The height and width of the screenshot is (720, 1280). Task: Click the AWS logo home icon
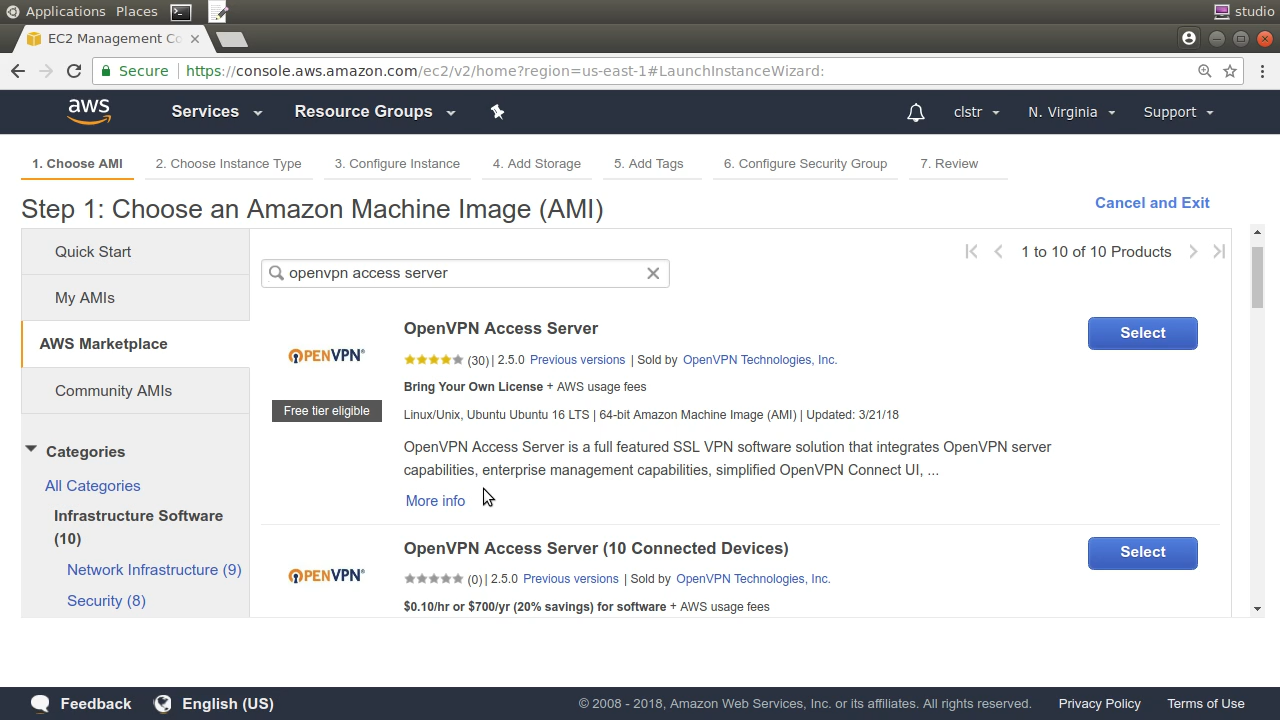point(89,112)
